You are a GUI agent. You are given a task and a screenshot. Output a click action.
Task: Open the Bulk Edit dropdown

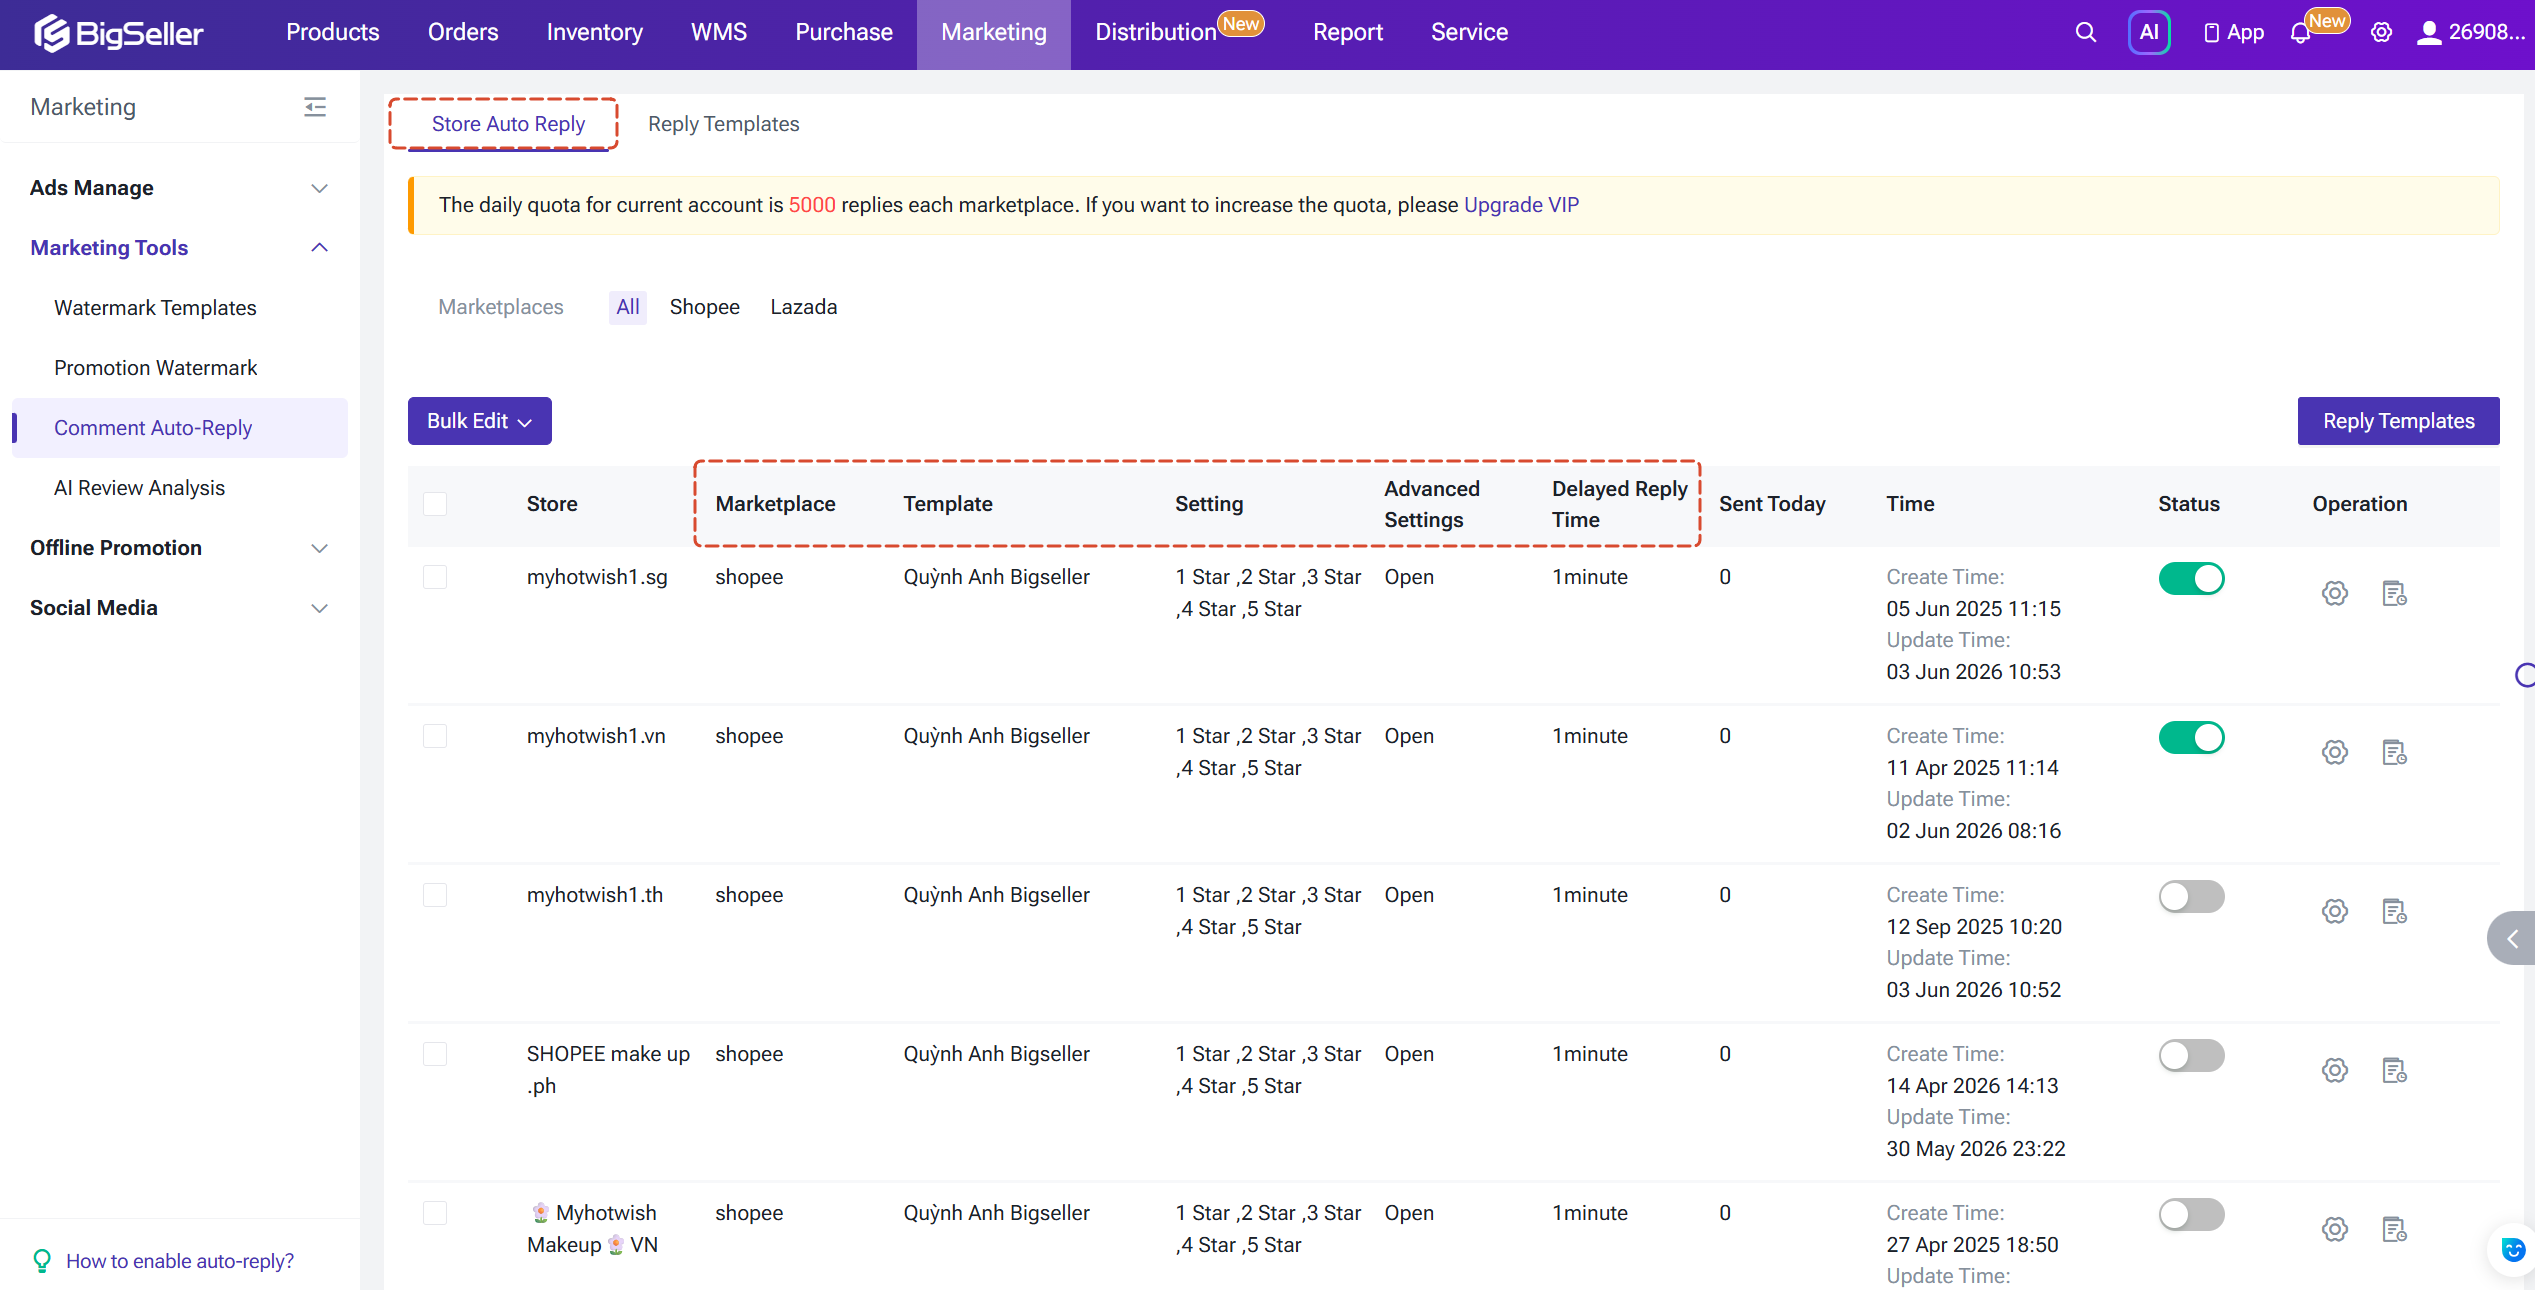coord(480,421)
